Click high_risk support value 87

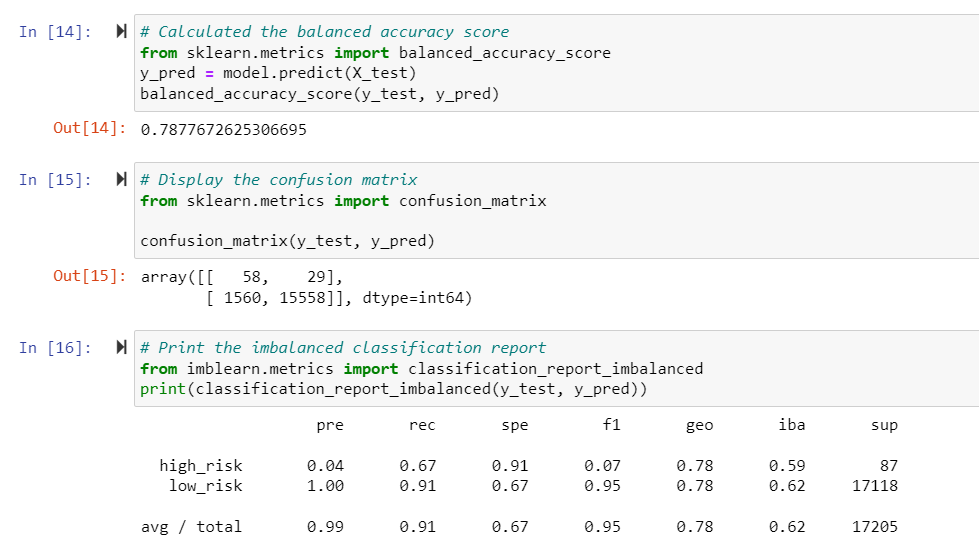tap(888, 466)
